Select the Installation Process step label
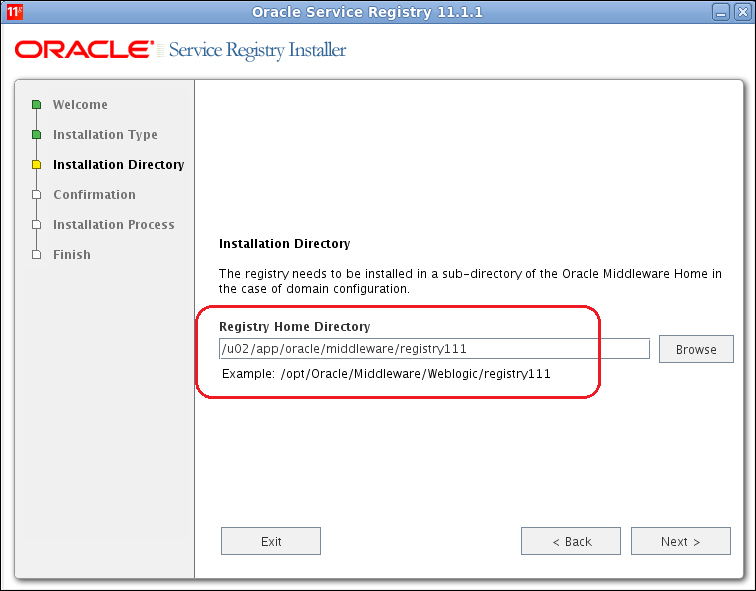The image size is (756, 591). (x=113, y=225)
